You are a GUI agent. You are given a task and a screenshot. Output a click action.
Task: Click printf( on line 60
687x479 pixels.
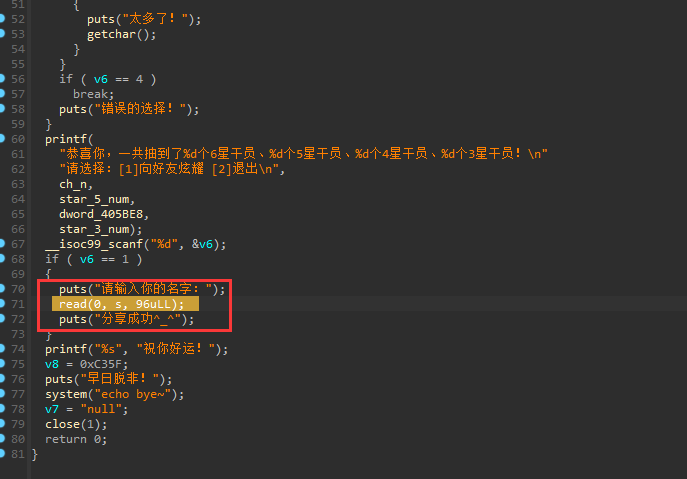pos(69,139)
